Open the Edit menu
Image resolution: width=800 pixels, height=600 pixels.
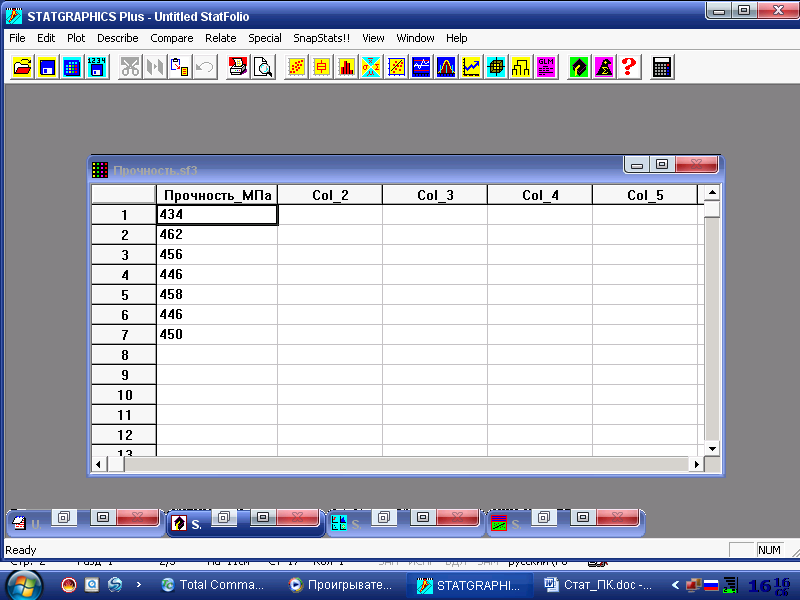(x=46, y=38)
